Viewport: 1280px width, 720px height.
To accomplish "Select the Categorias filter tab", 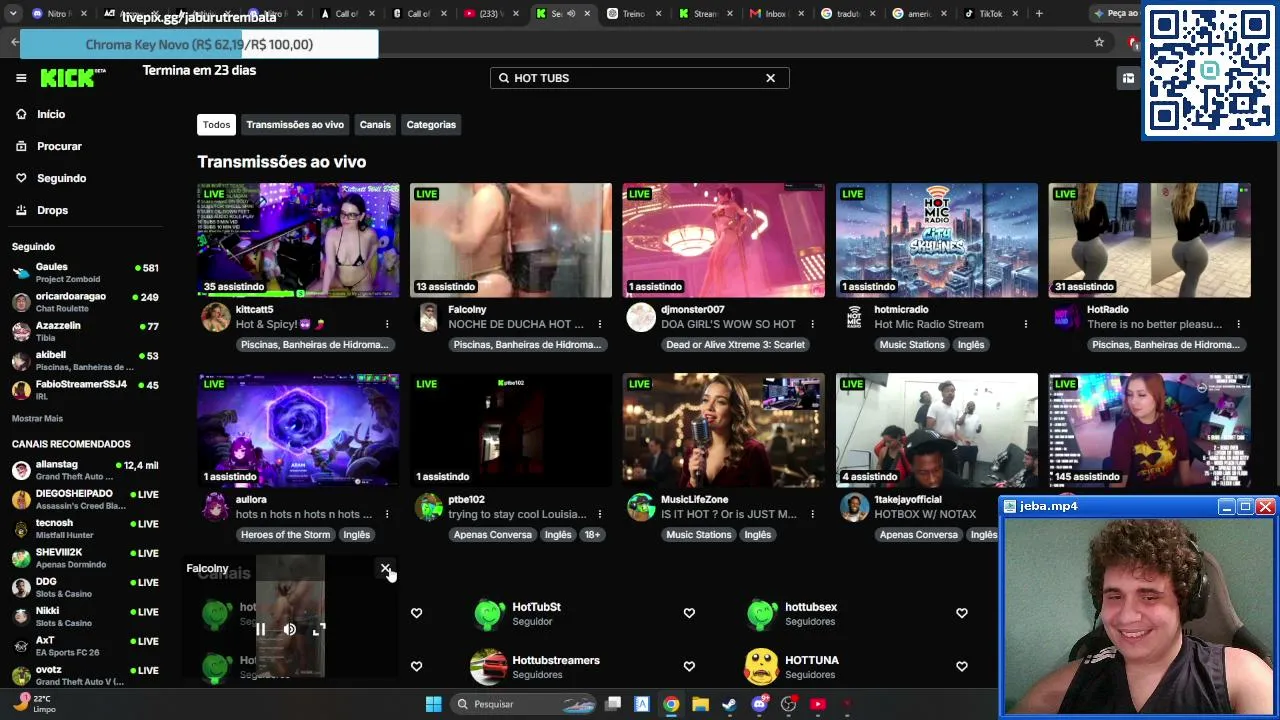I will [x=431, y=125].
